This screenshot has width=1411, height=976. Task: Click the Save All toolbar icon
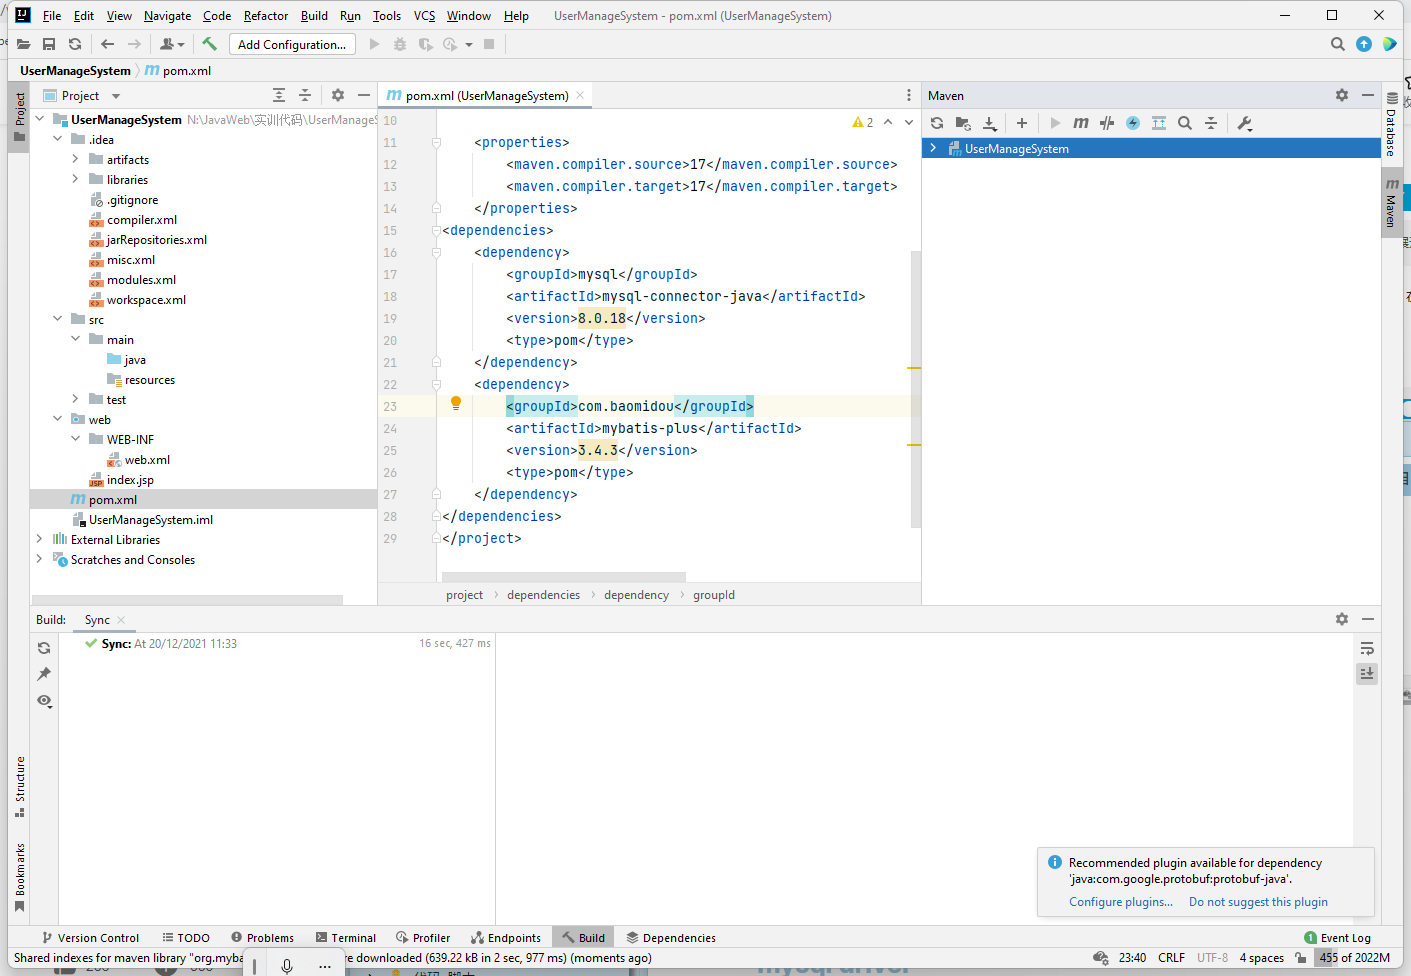(49, 44)
